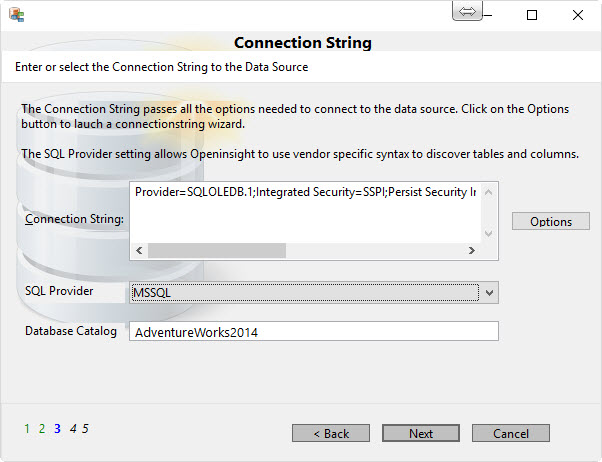Jump to wizard step 5
This screenshot has height=462, width=602.
[85, 429]
